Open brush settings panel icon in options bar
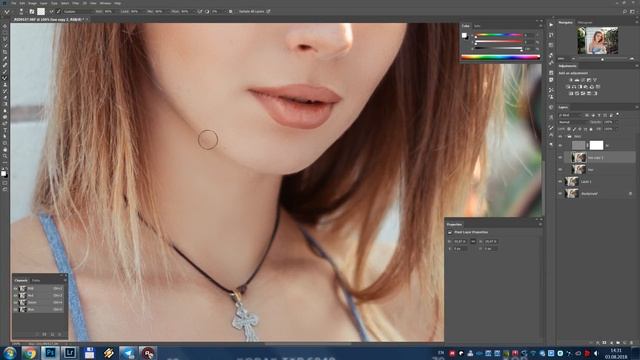This screenshot has width=640, height=360. click(31, 11)
